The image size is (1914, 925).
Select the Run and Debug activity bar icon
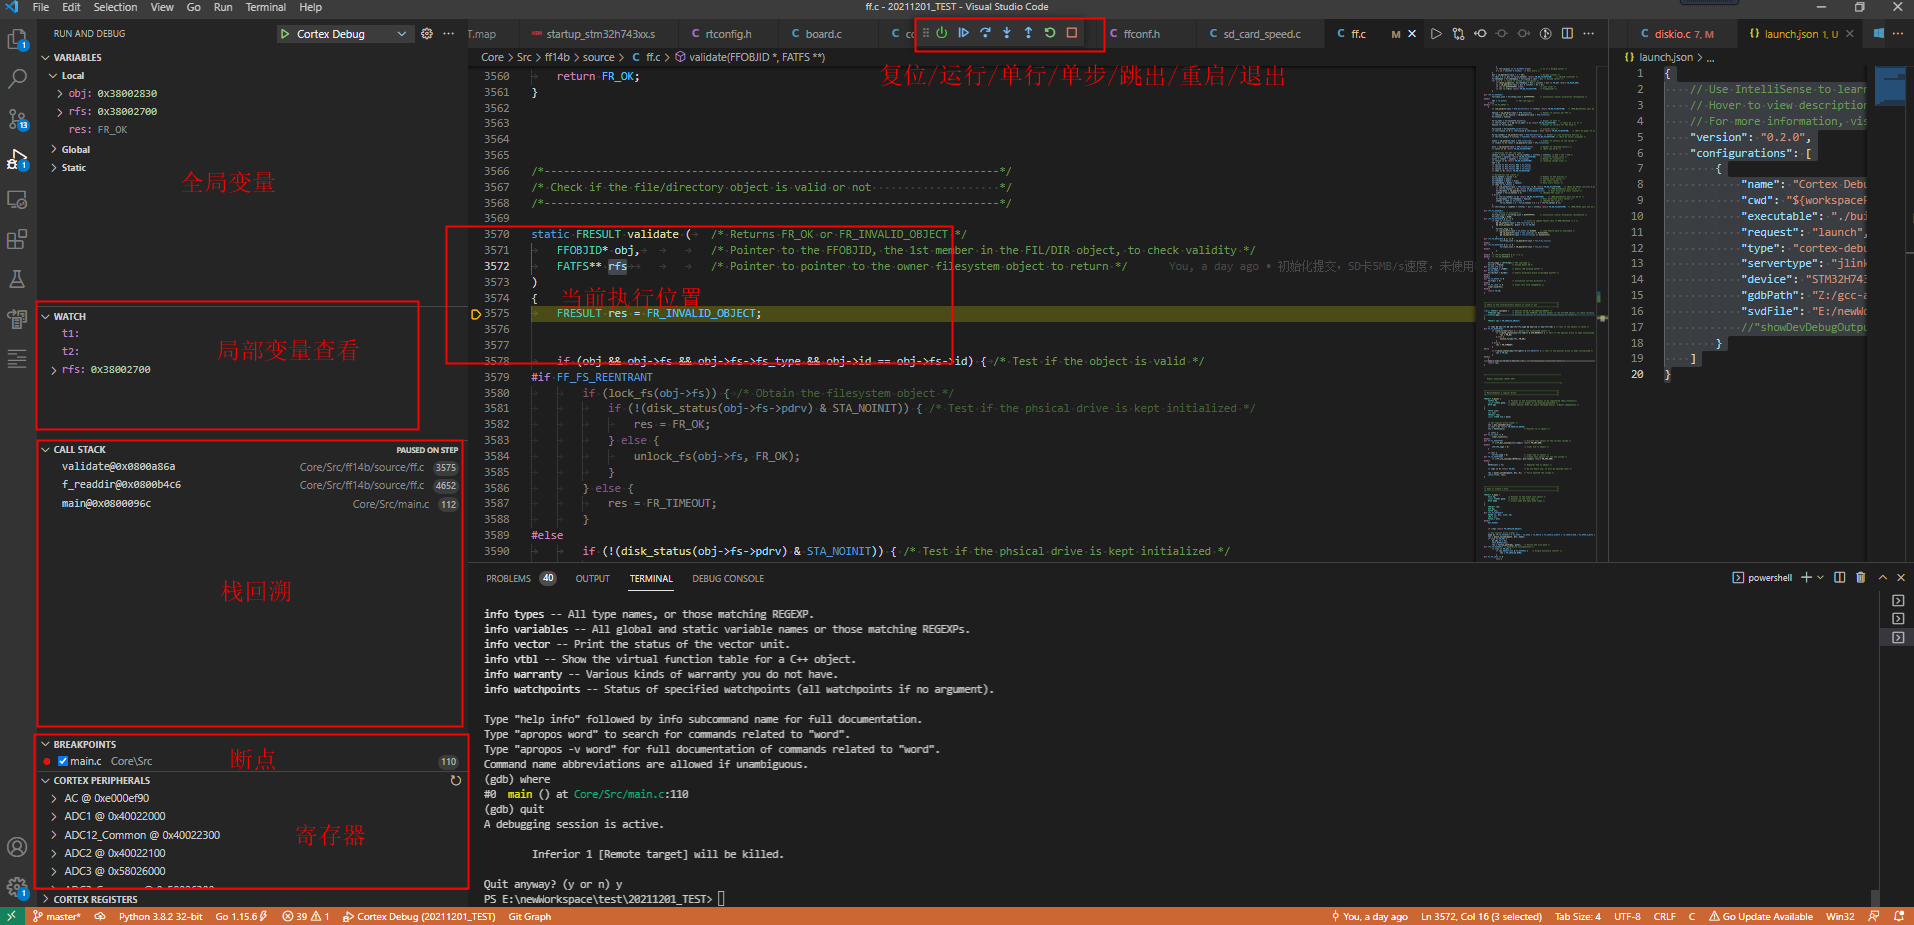pos(17,158)
